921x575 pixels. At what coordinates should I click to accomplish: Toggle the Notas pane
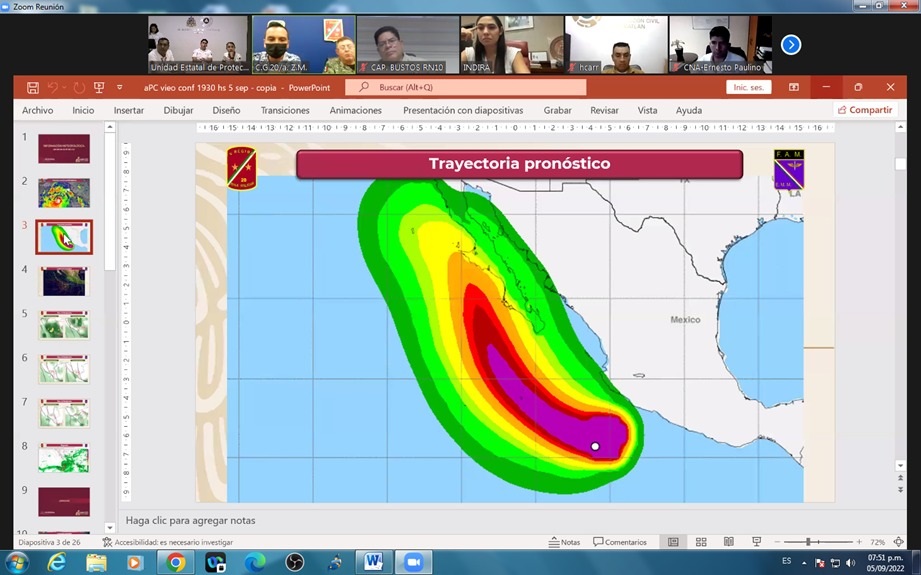coord(564,542)
